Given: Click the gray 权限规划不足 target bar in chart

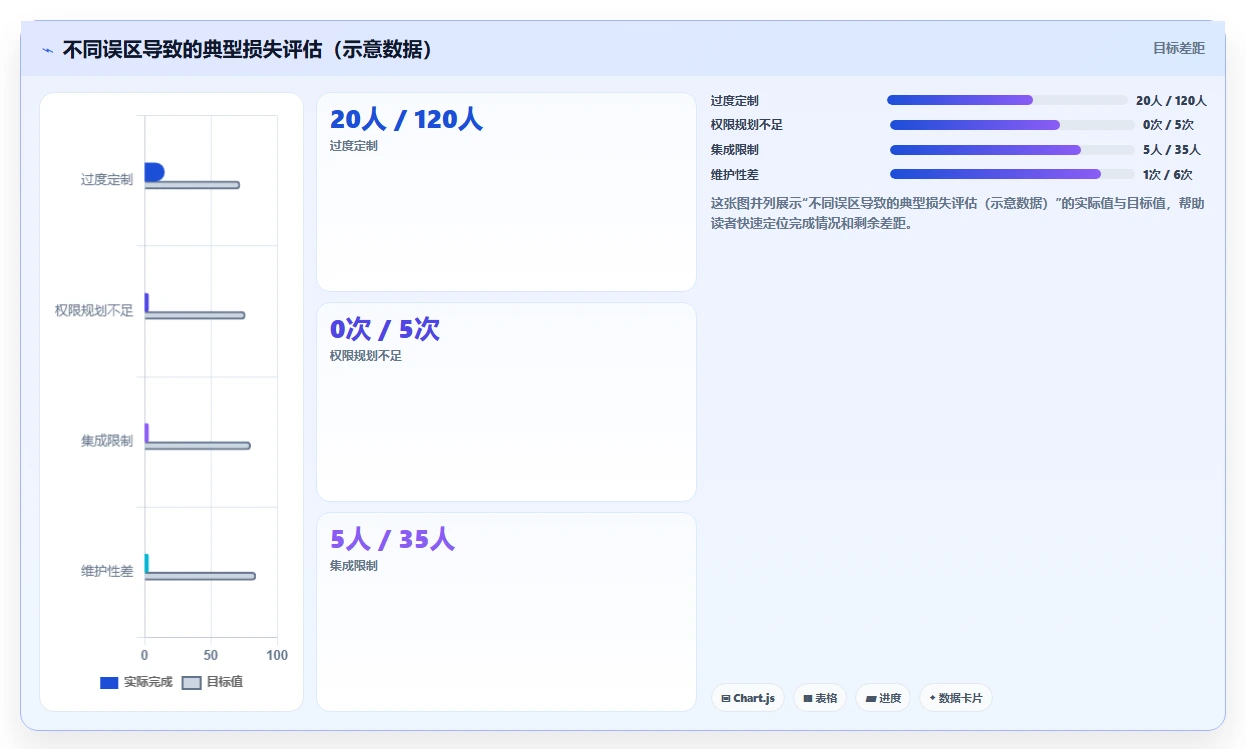Looking at the screenshot, I should (x=195, y=315).
